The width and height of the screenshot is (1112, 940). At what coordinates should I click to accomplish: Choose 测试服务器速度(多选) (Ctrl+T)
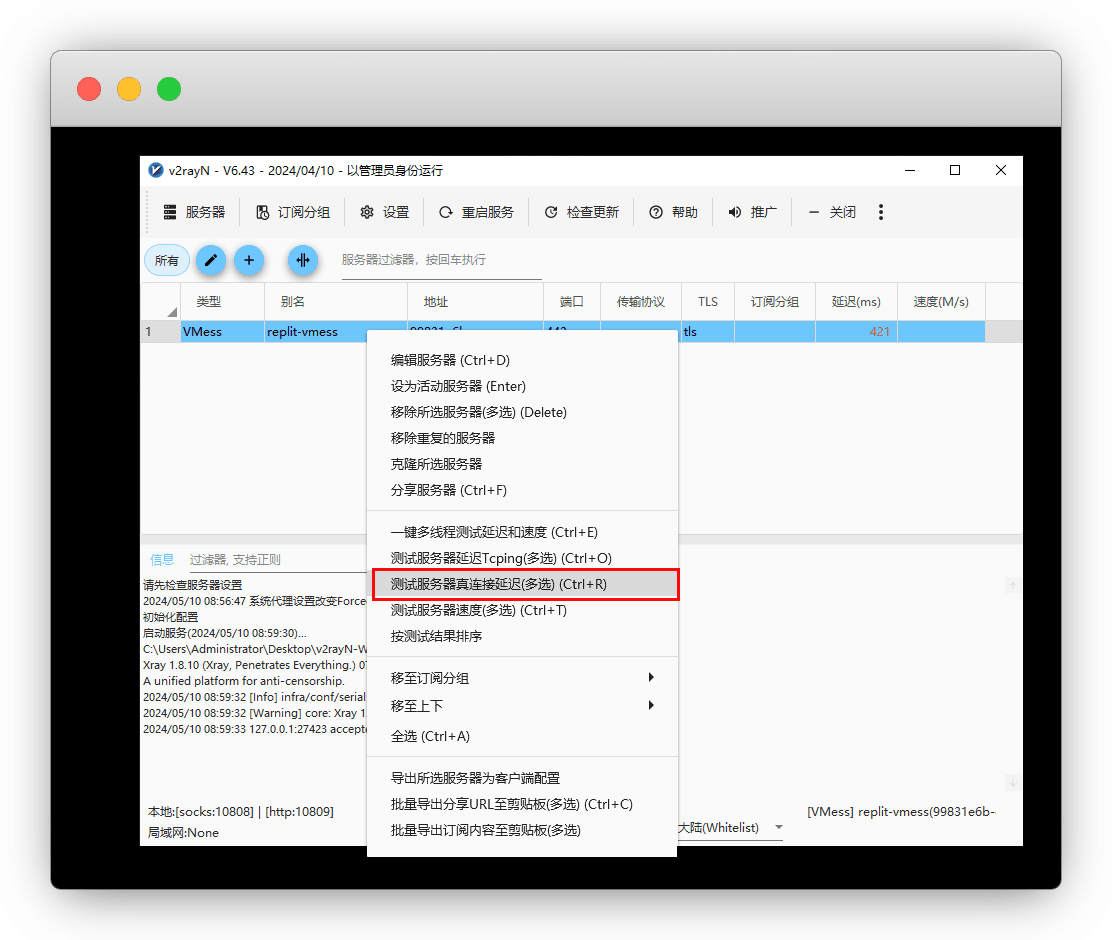522,610
